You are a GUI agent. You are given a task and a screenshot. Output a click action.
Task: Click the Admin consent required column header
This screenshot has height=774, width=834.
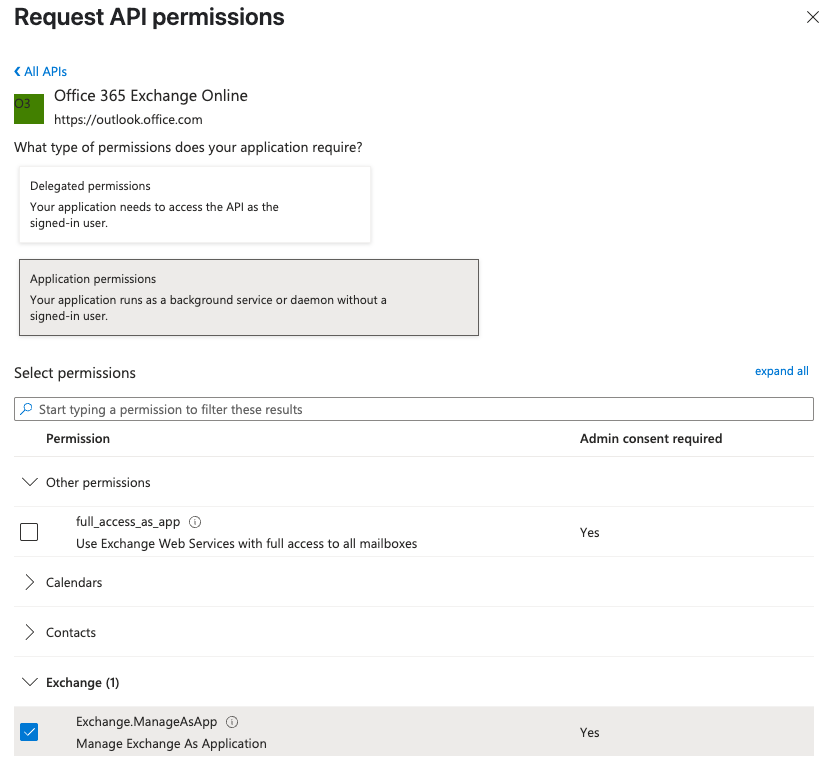[x=652, y=438]
